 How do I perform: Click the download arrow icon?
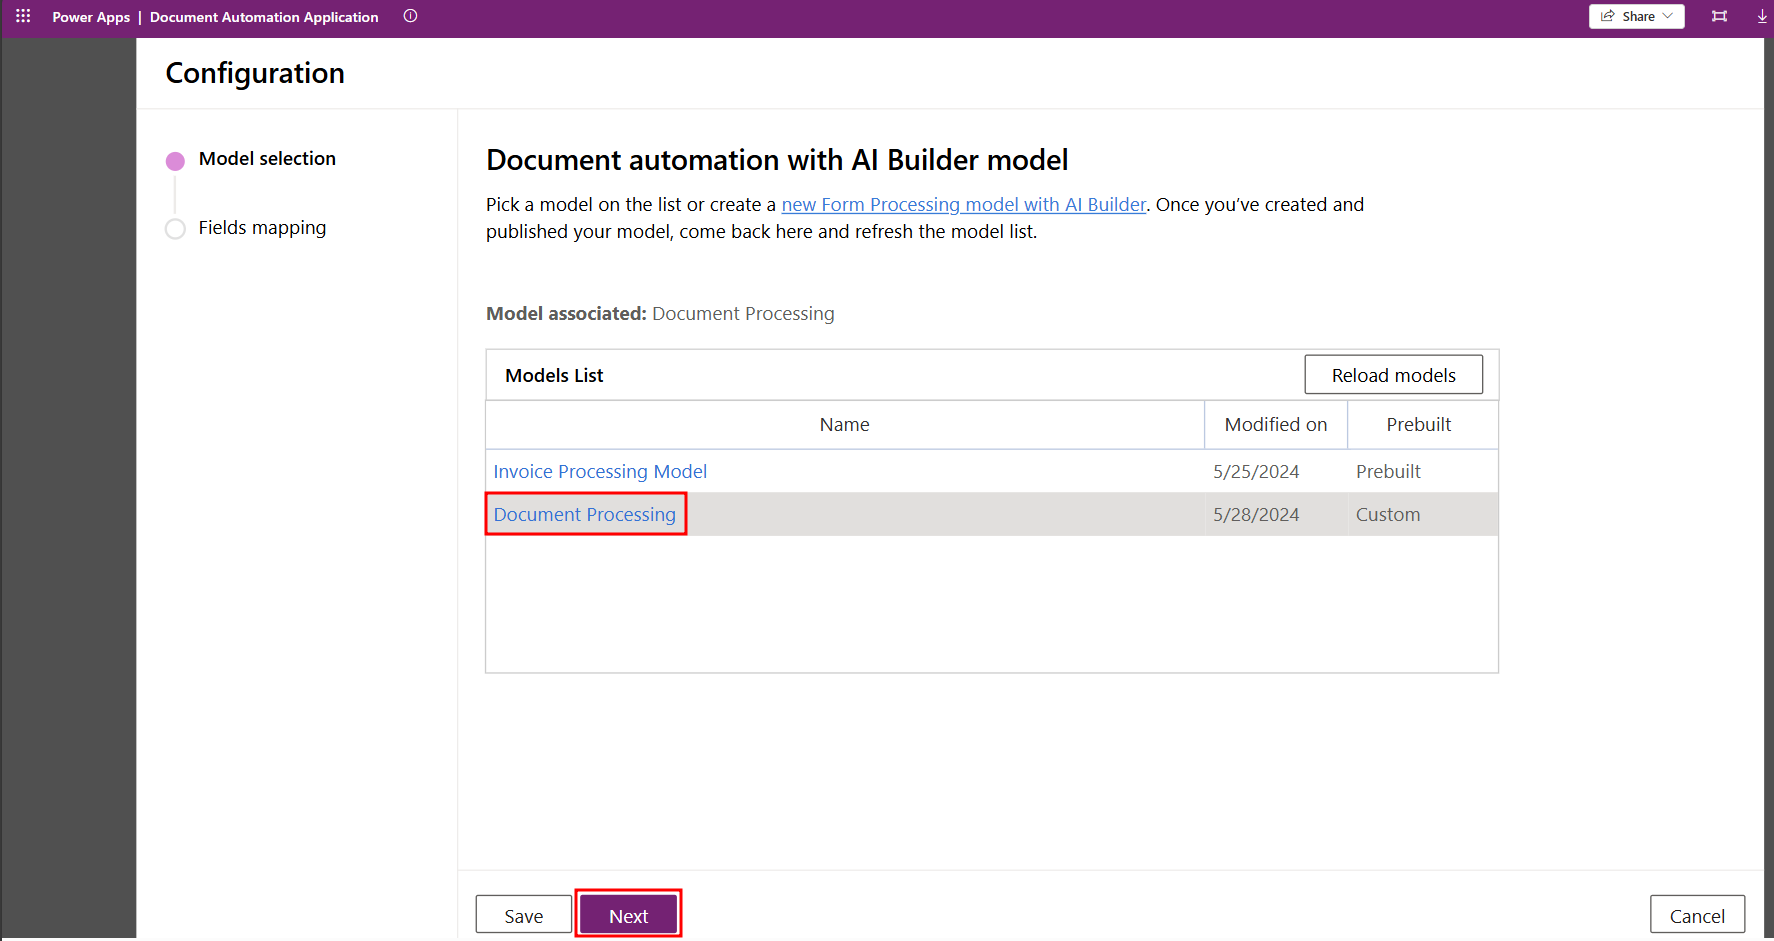click(1762, 16)
